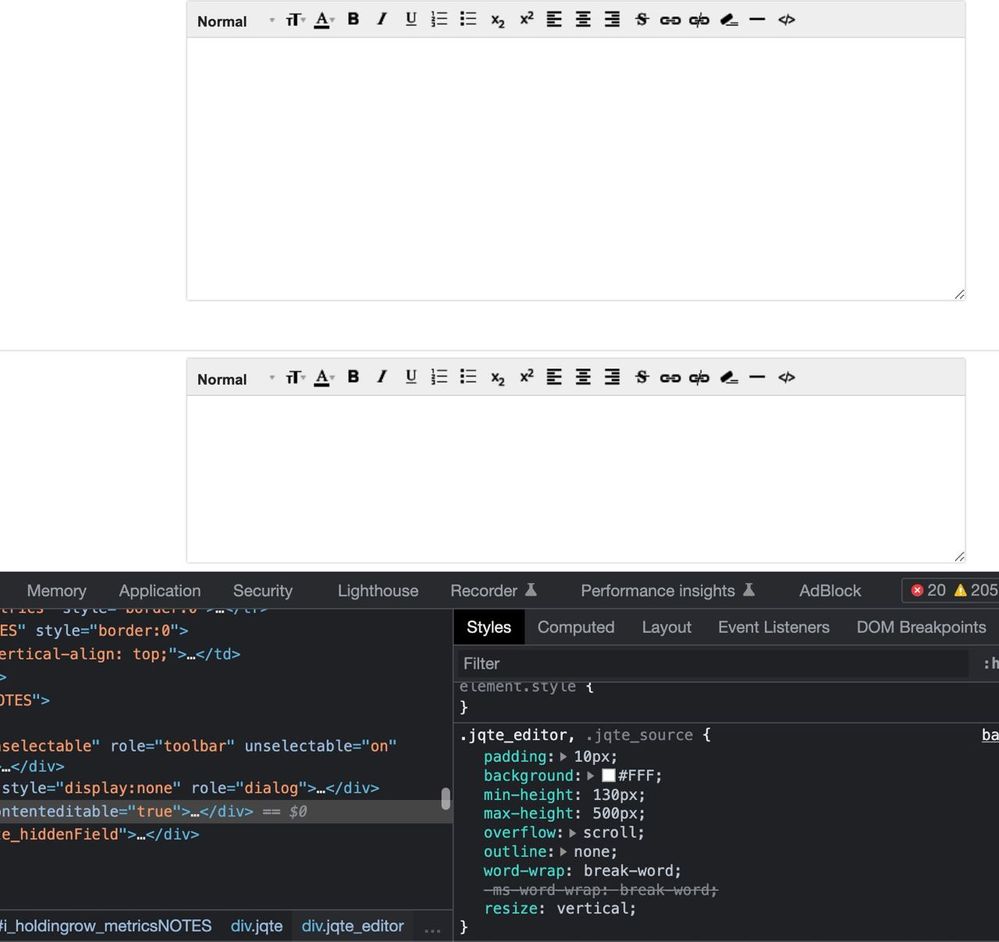Expand the padding property shorthand
Image resolution: width=999 pixels, height=942 pixels.
pyautogui.click(x=563, y=757)
